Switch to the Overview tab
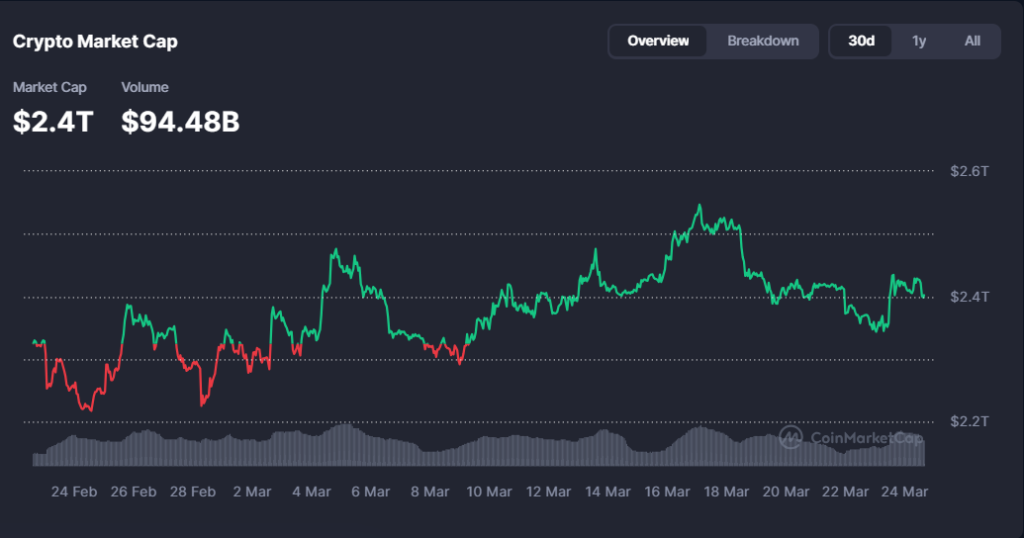Viewport: 1024px width, 538px height. (658, 41)
